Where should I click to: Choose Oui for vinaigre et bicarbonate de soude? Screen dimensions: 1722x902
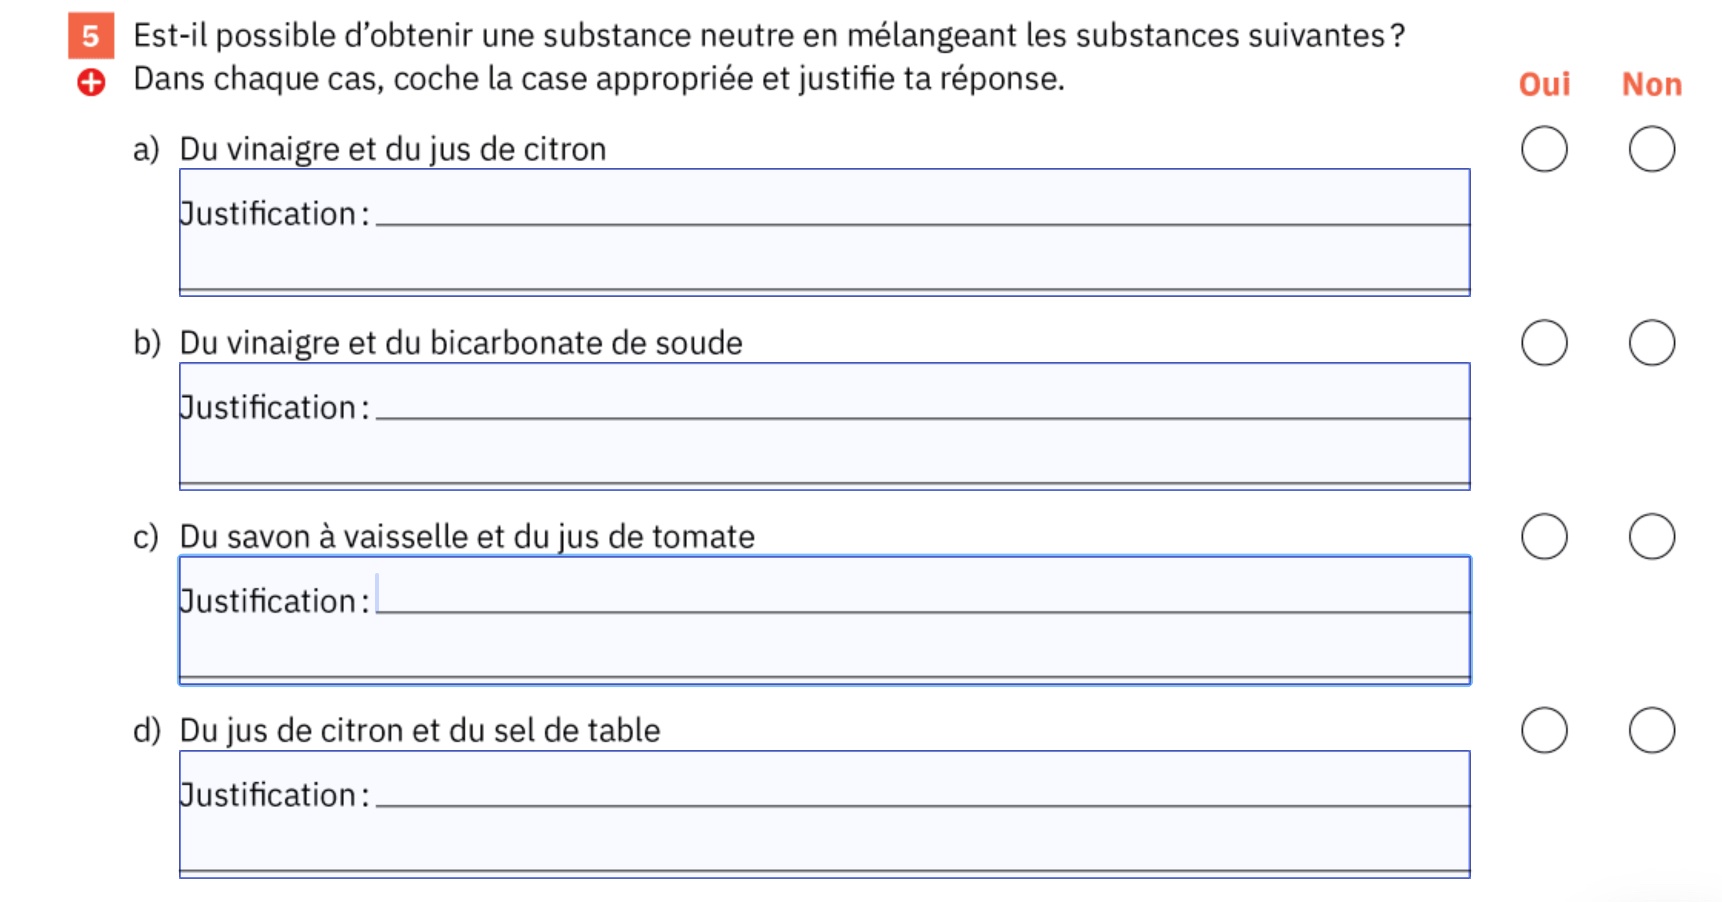click(x=1544, y=343)
